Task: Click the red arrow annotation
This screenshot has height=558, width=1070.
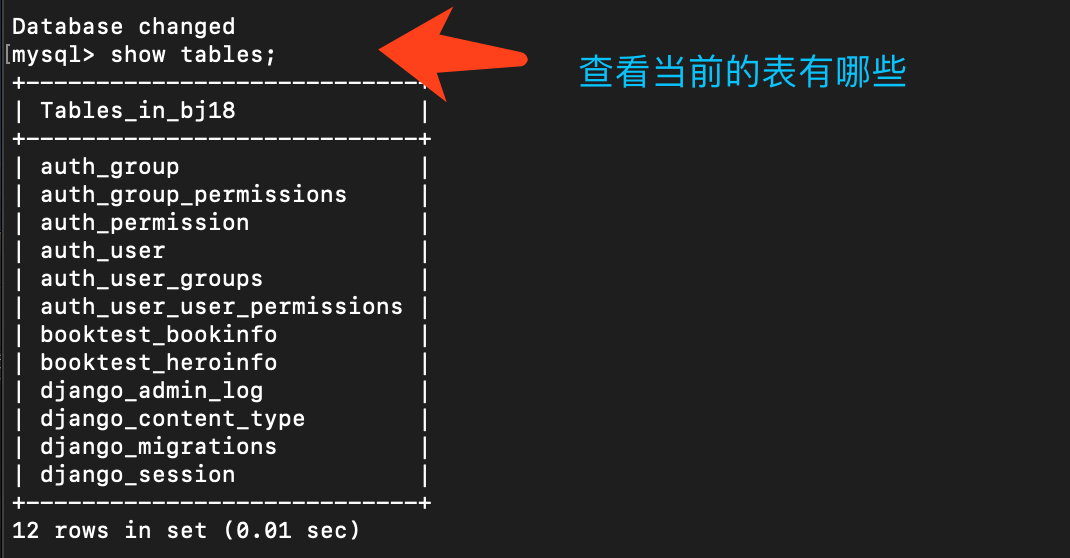Action: [452, 55]
